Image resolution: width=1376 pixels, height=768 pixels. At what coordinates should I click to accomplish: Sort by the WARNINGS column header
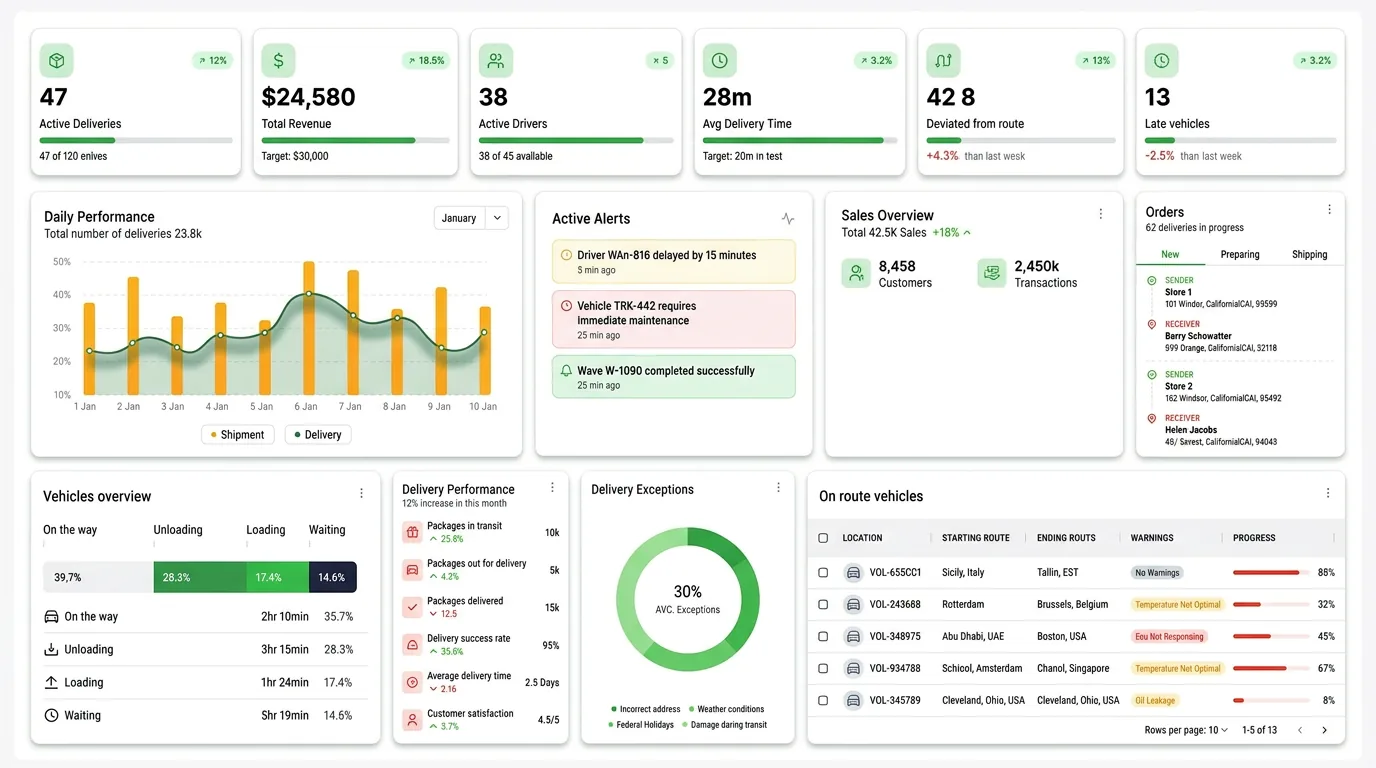click(1152, 538)
